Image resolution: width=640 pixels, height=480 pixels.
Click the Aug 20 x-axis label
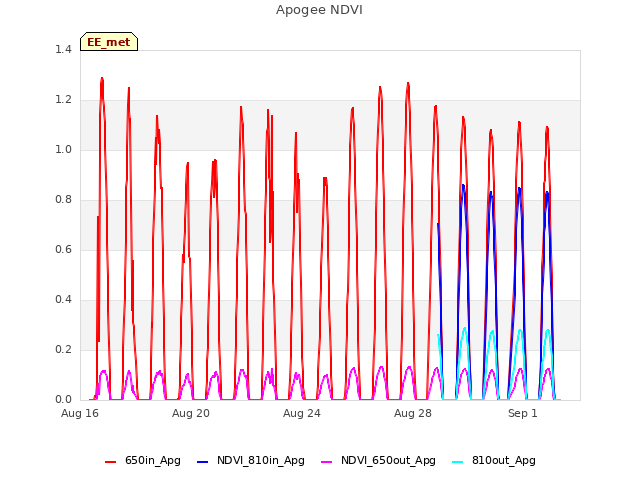pyautogui.click(x=191, y=413)
